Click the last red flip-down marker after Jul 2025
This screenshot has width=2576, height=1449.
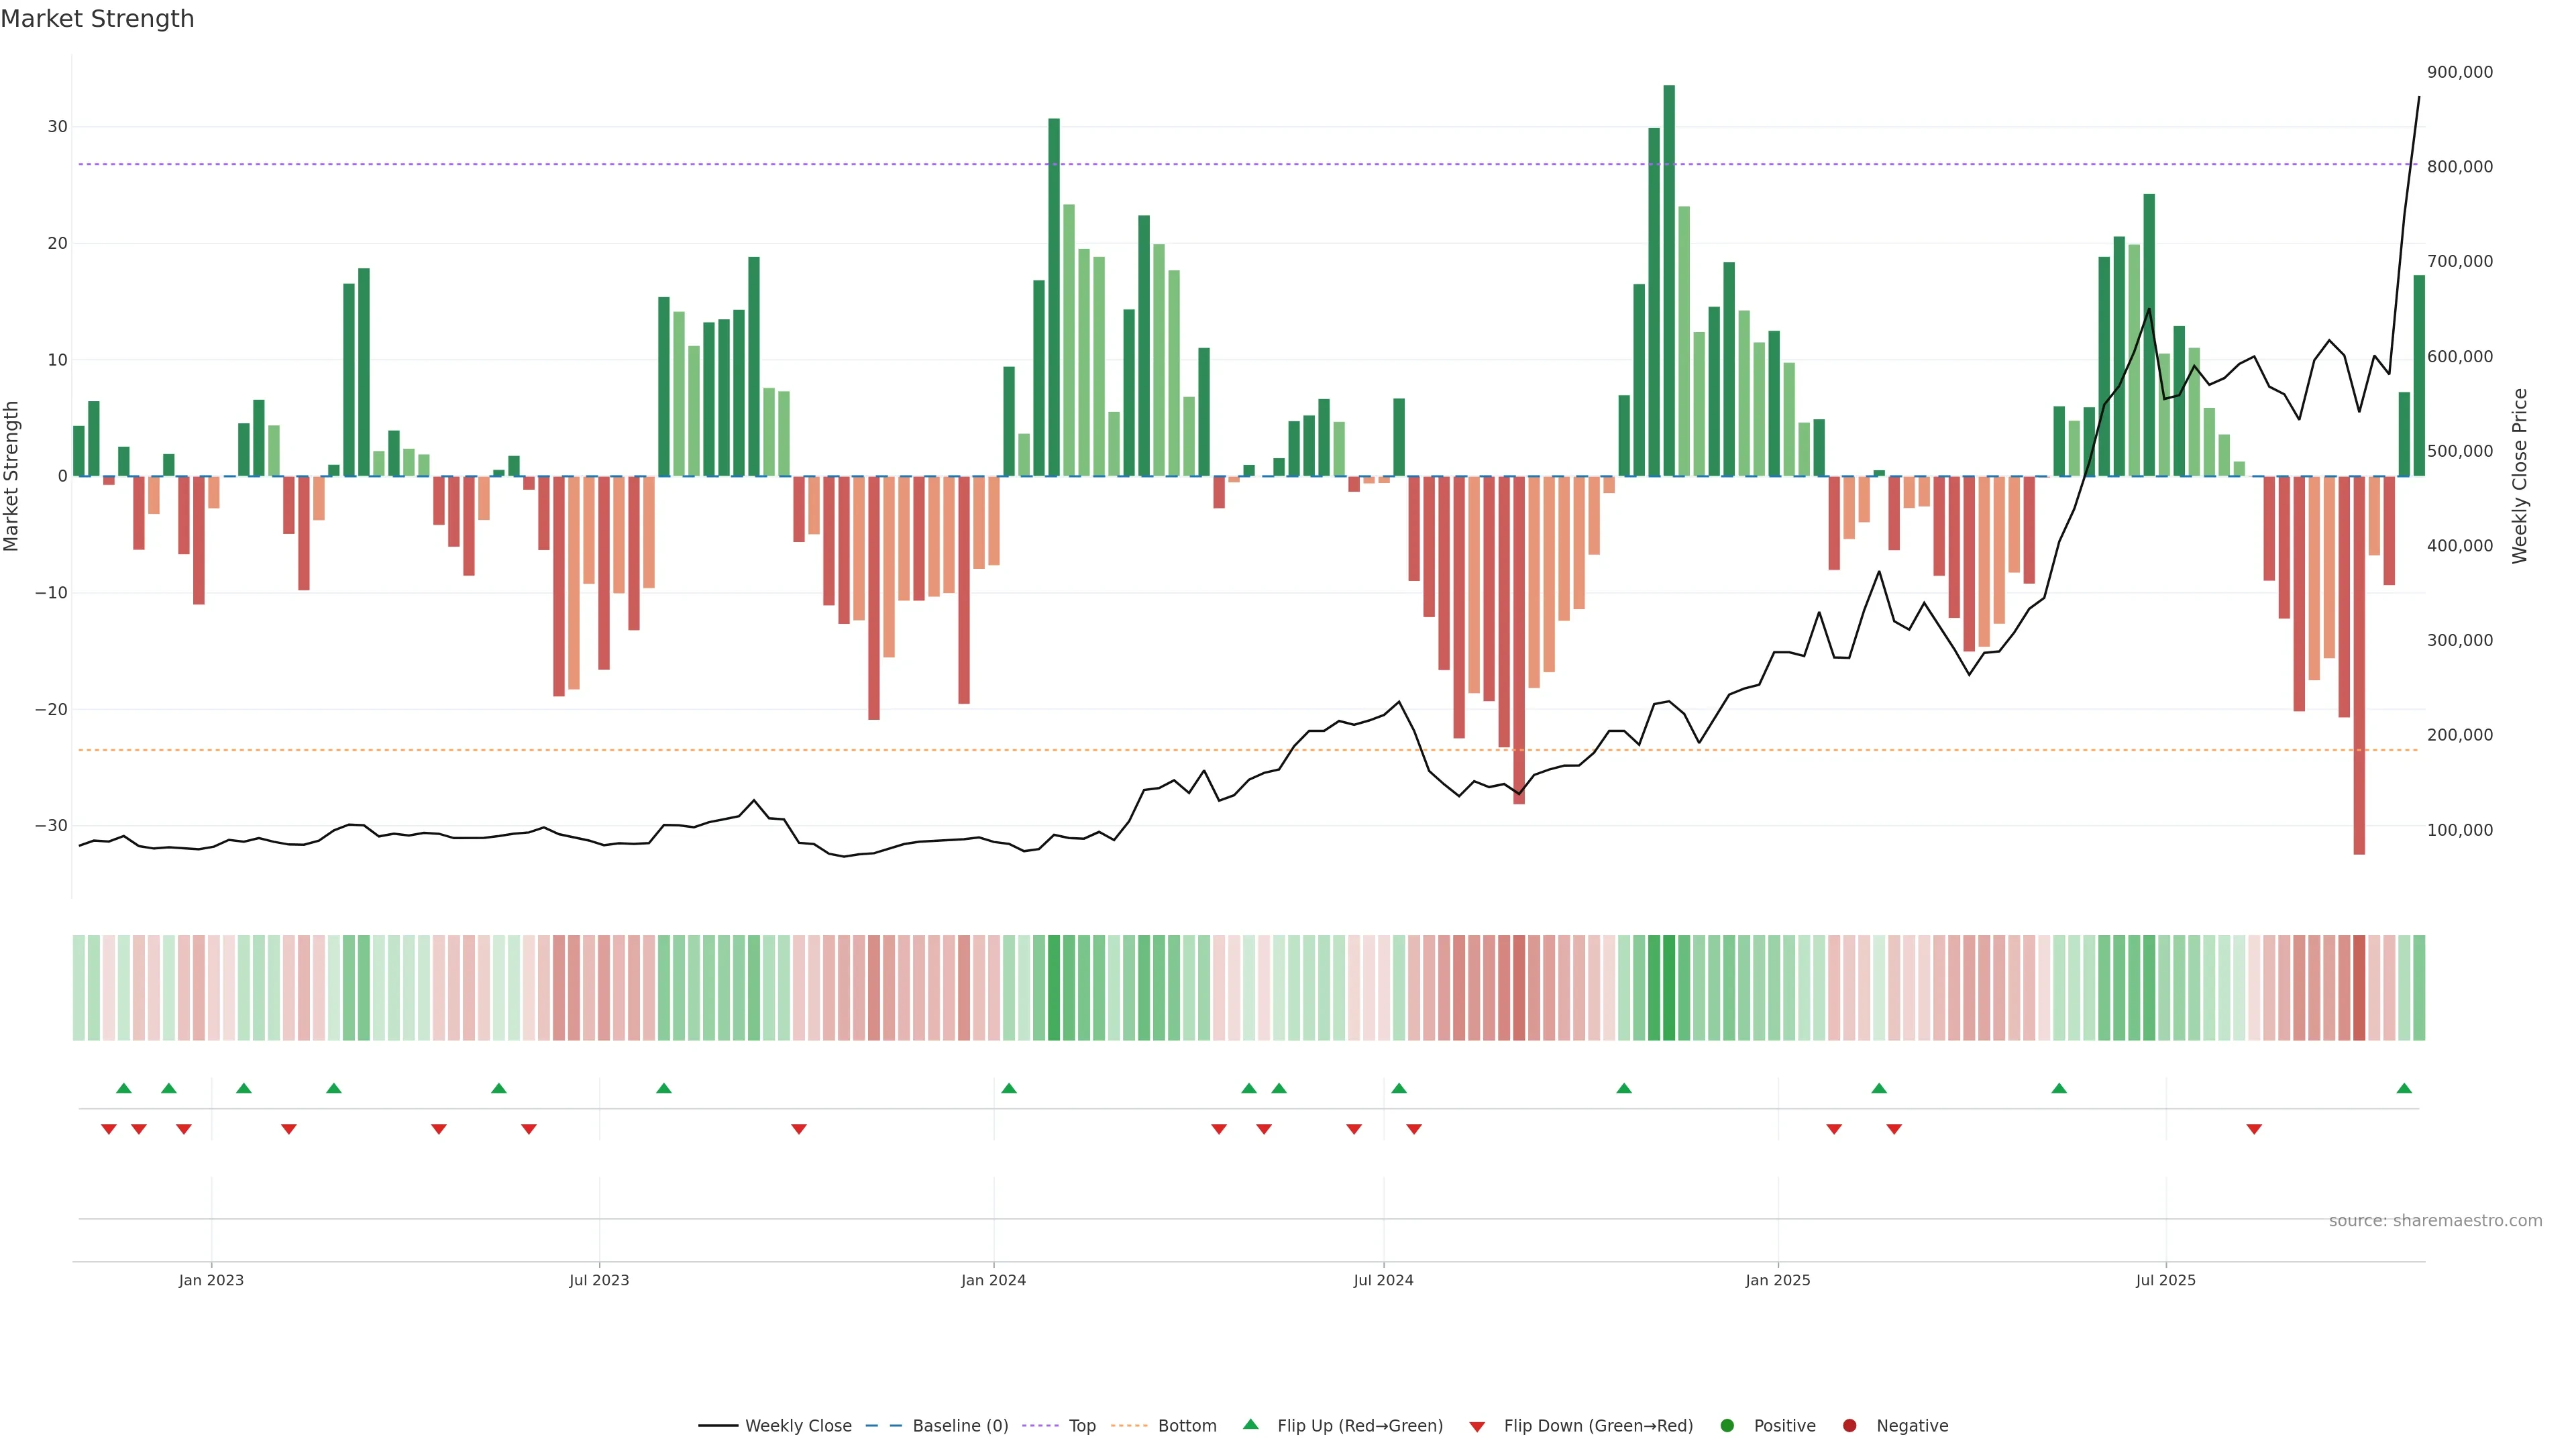coord(2254,1129)
